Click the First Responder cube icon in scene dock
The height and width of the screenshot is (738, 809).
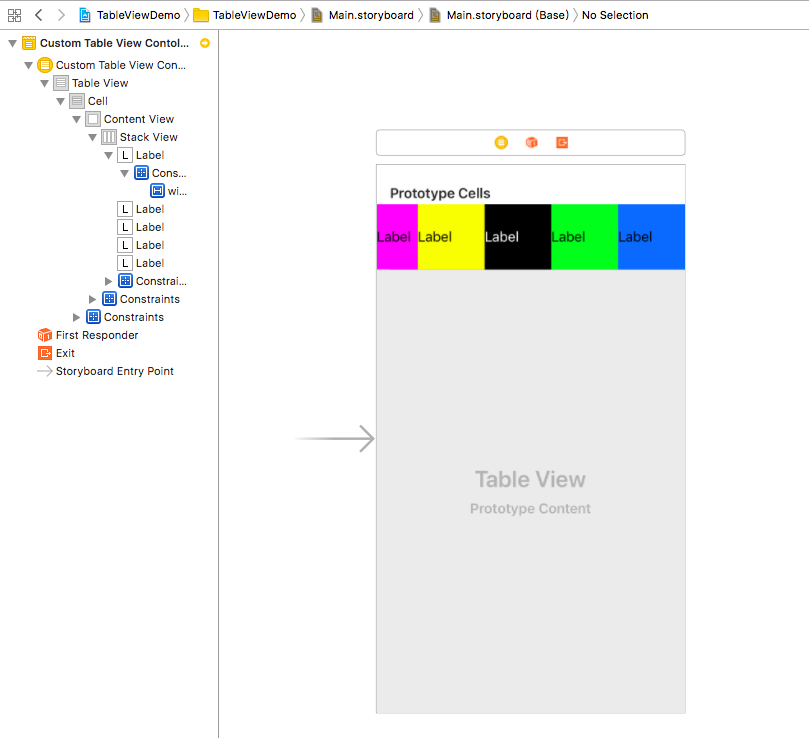click(x=532, y=142)
